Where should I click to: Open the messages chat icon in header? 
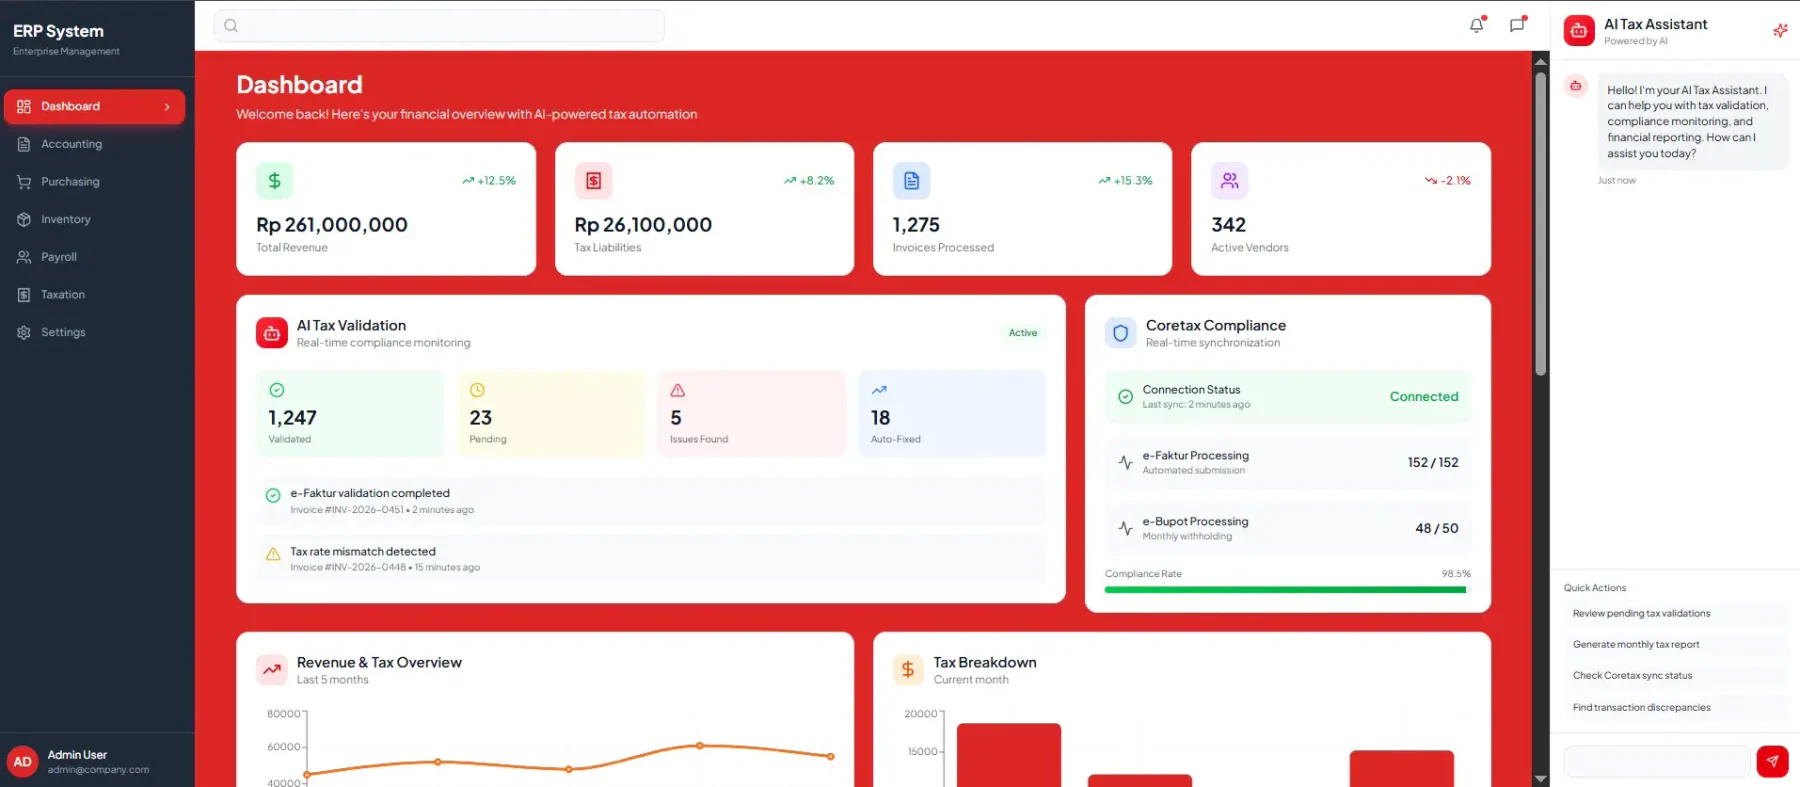pyautogui.click(x=1518, y=25)
